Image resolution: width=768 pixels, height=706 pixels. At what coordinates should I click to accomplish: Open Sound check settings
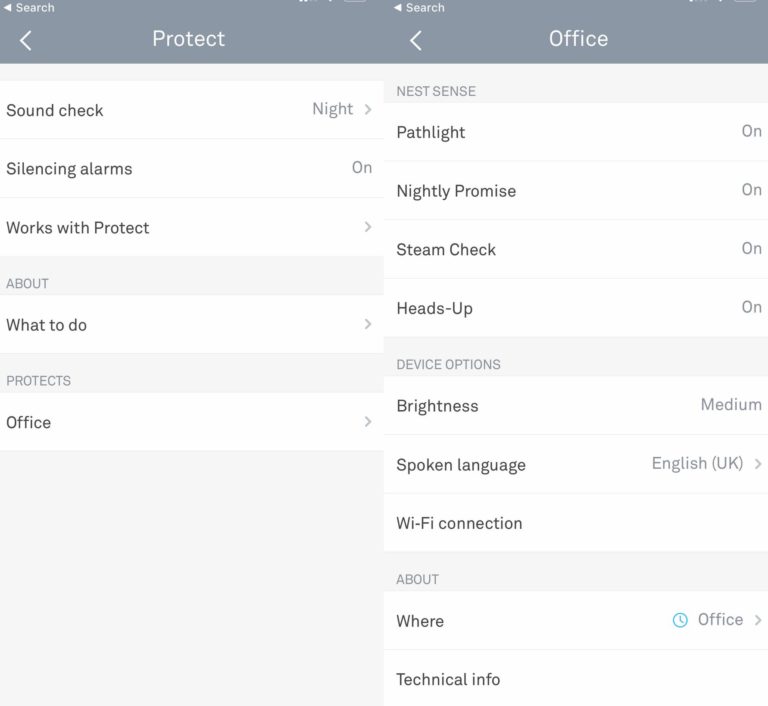click(192, 110)
